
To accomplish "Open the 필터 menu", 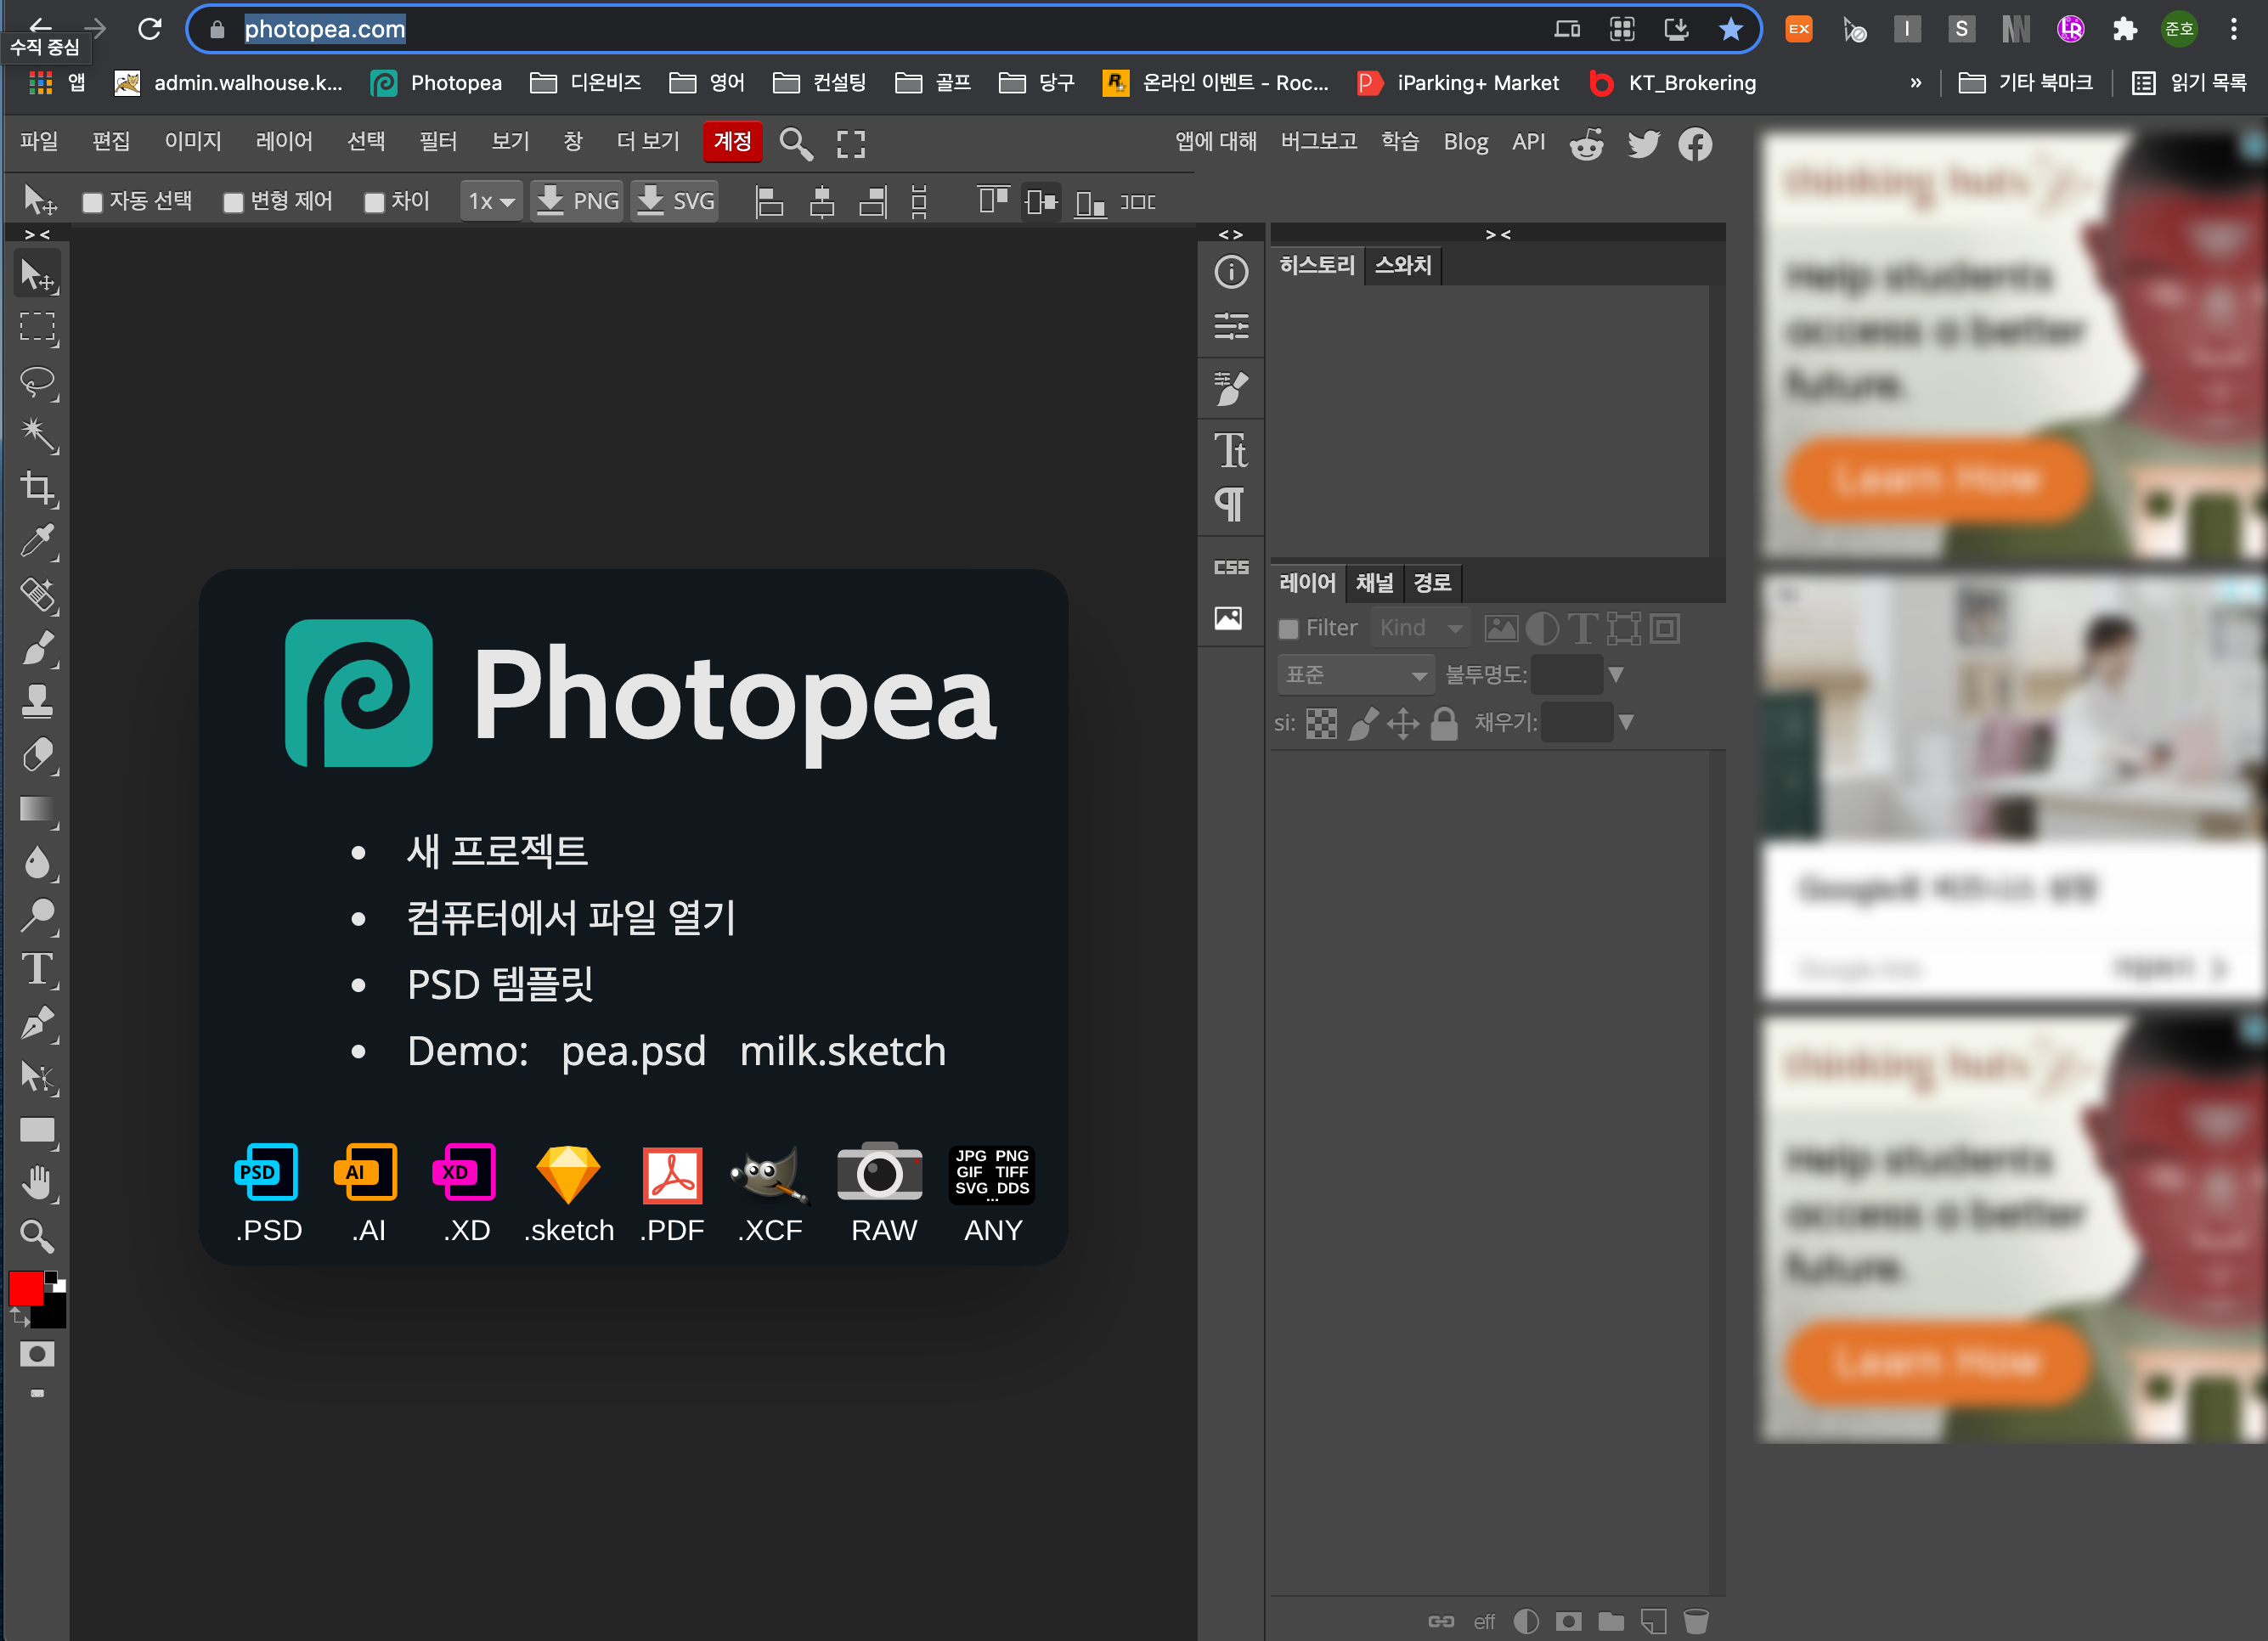I will tap(437, 142).
